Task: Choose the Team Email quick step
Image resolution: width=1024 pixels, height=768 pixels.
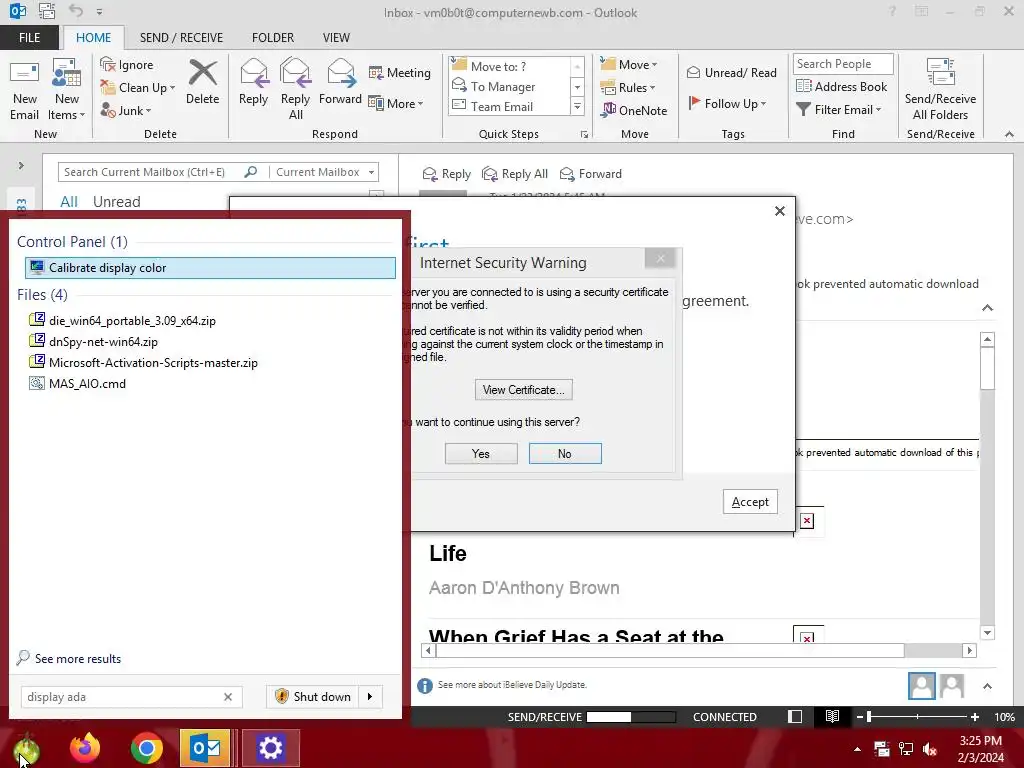Action: (509, 106)
